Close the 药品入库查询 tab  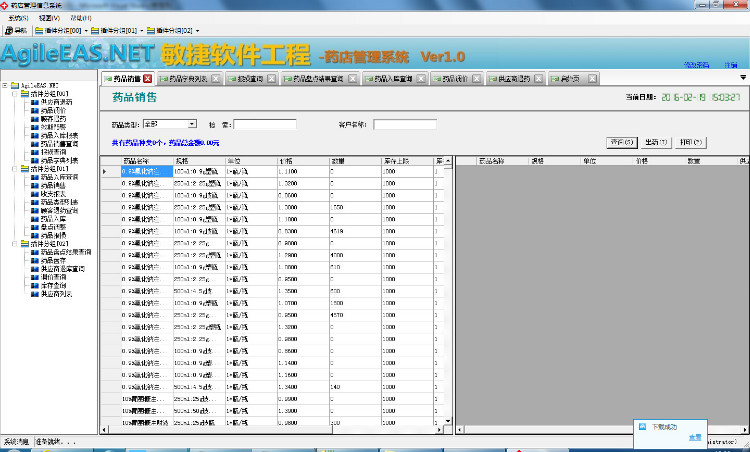tap(421, 78)
